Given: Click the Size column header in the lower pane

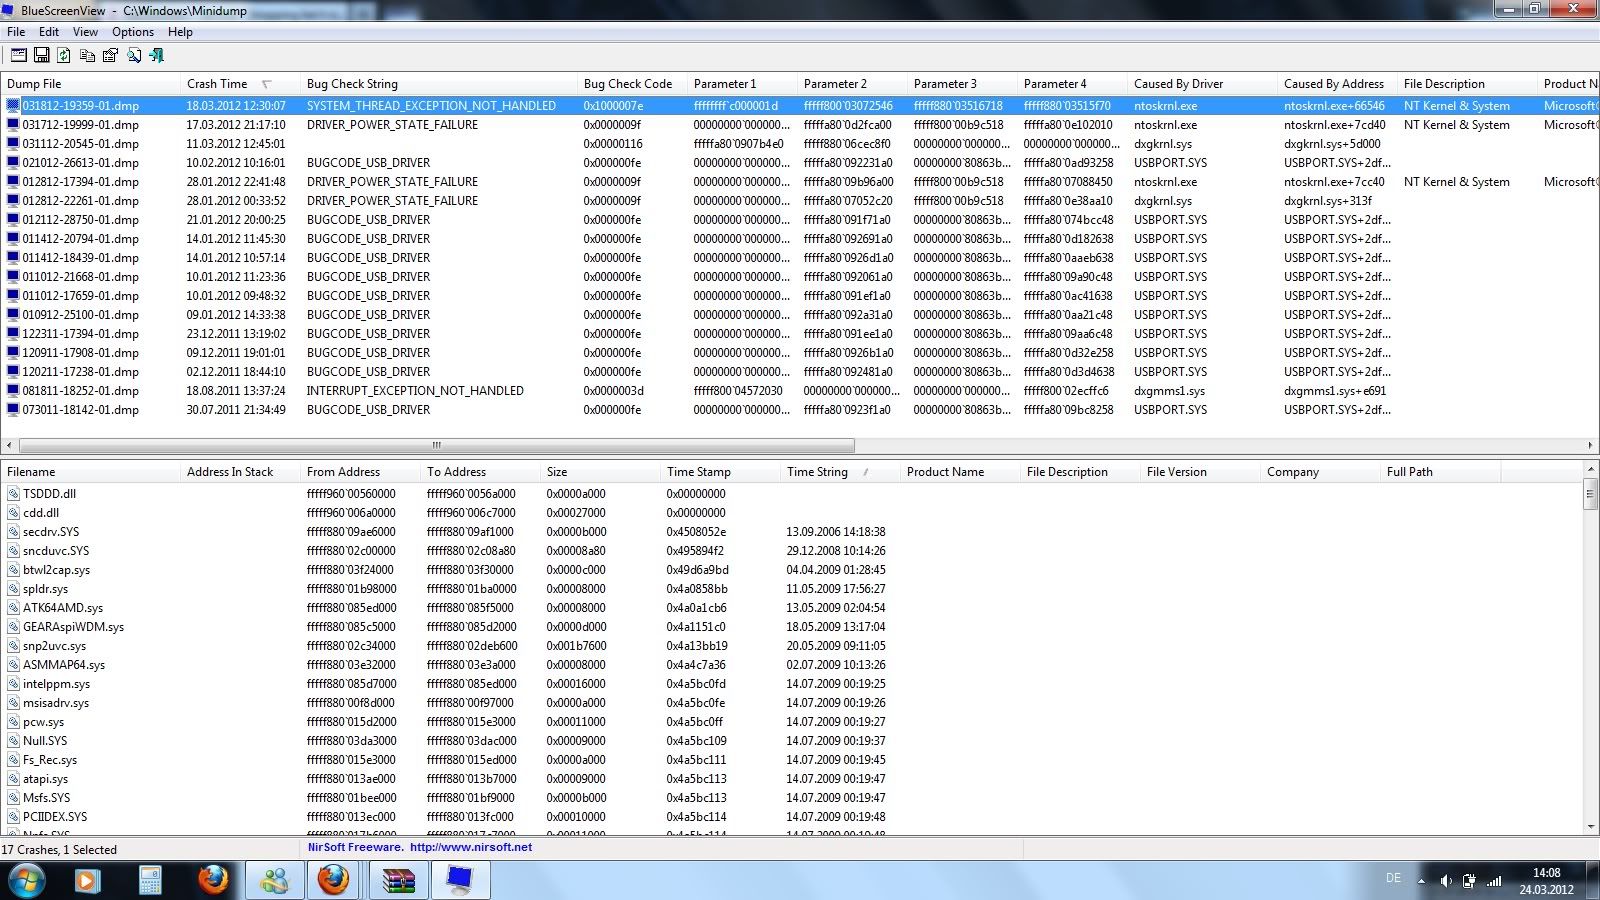Looking at the screenshot, I should 601,472.
